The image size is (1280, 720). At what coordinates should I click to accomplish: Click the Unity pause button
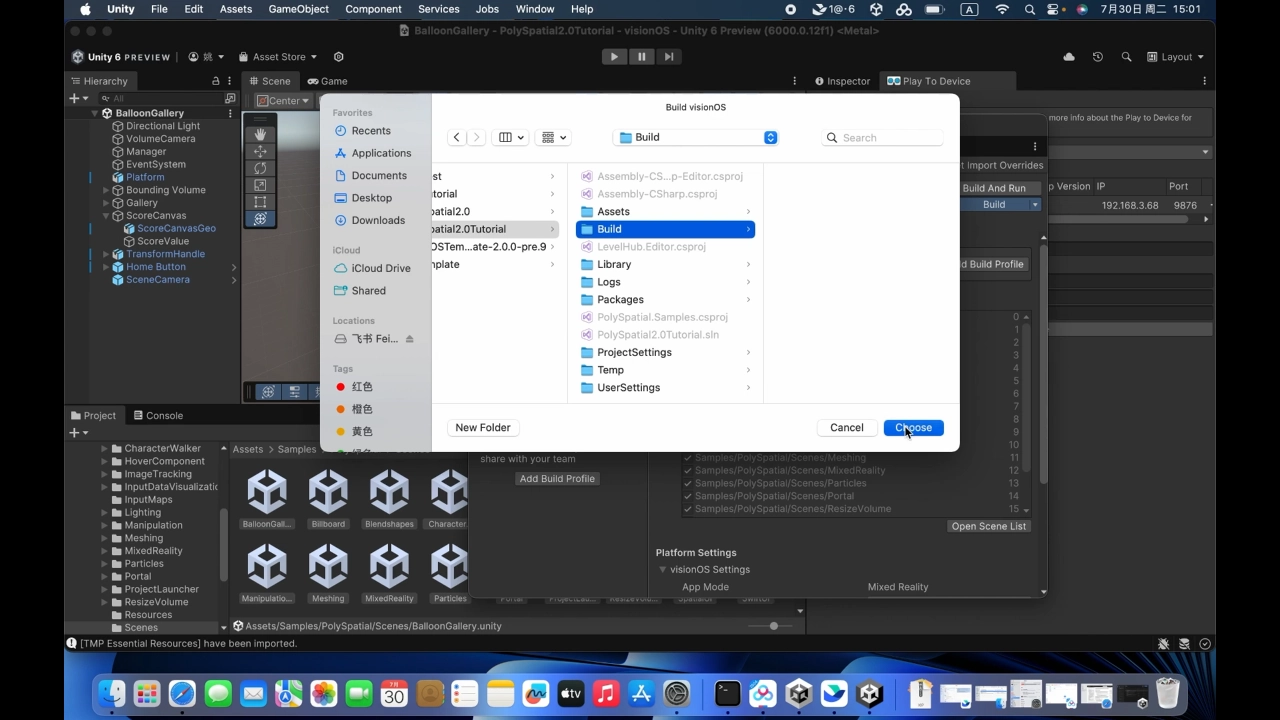pos(641,57)
